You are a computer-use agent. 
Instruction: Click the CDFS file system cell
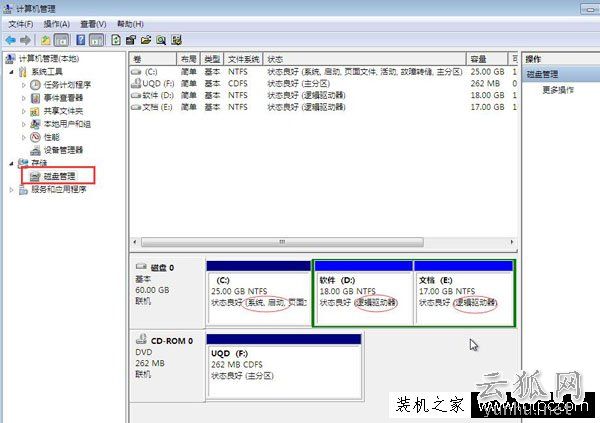coord(238,83)
